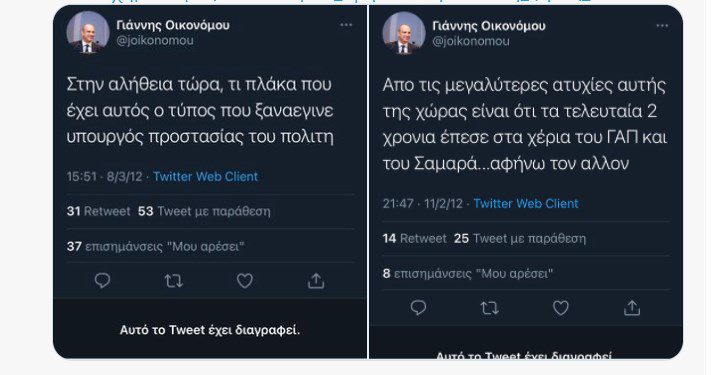Like the left tweet with heart icon
724x375 pixels.
[245, 281]
